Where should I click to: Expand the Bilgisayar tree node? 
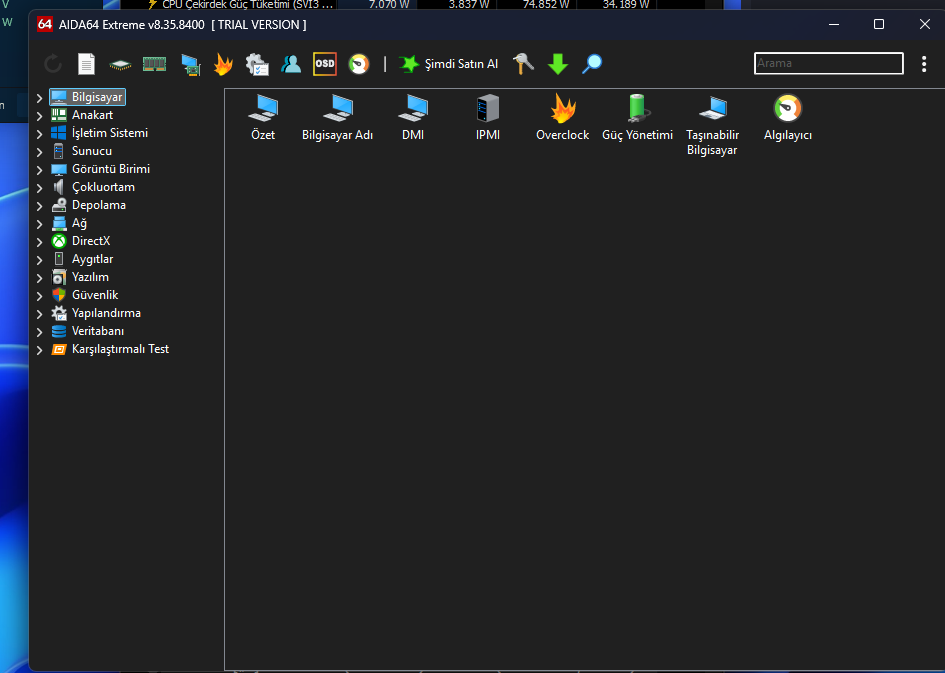[39, 98]
